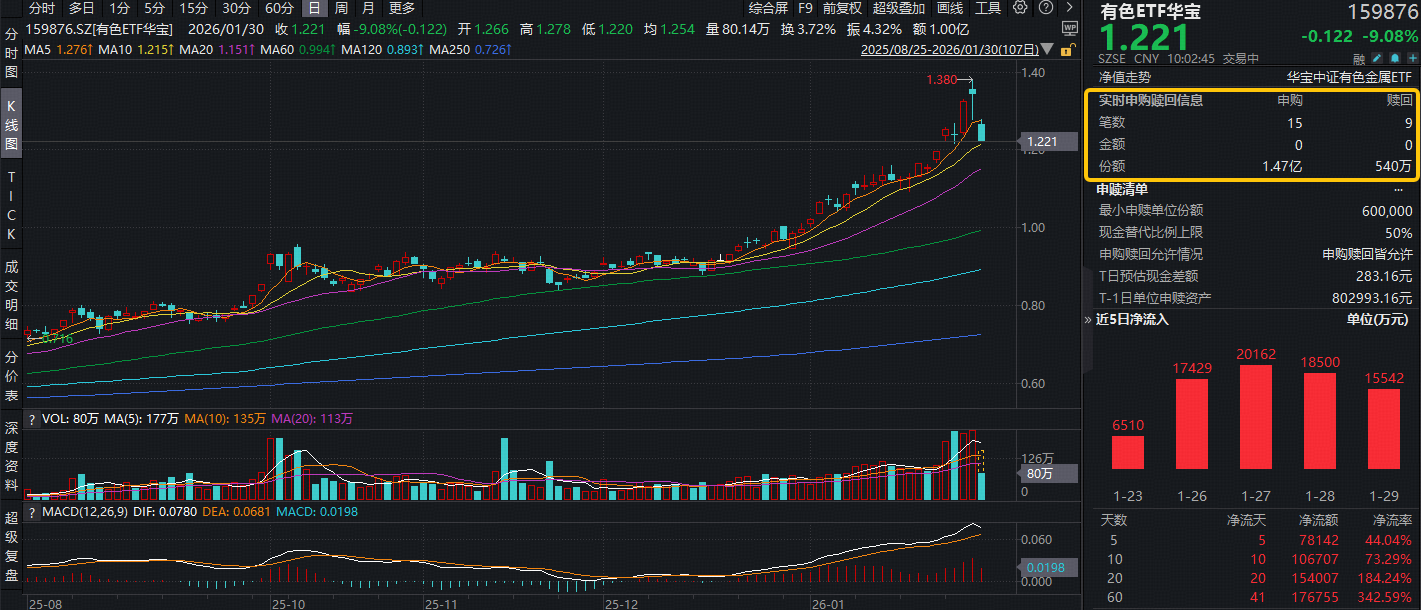The width and height of the screenshot is (1421, 610).
Task: Select the 周 weekly period tab
Action: [x=341, y=8]
